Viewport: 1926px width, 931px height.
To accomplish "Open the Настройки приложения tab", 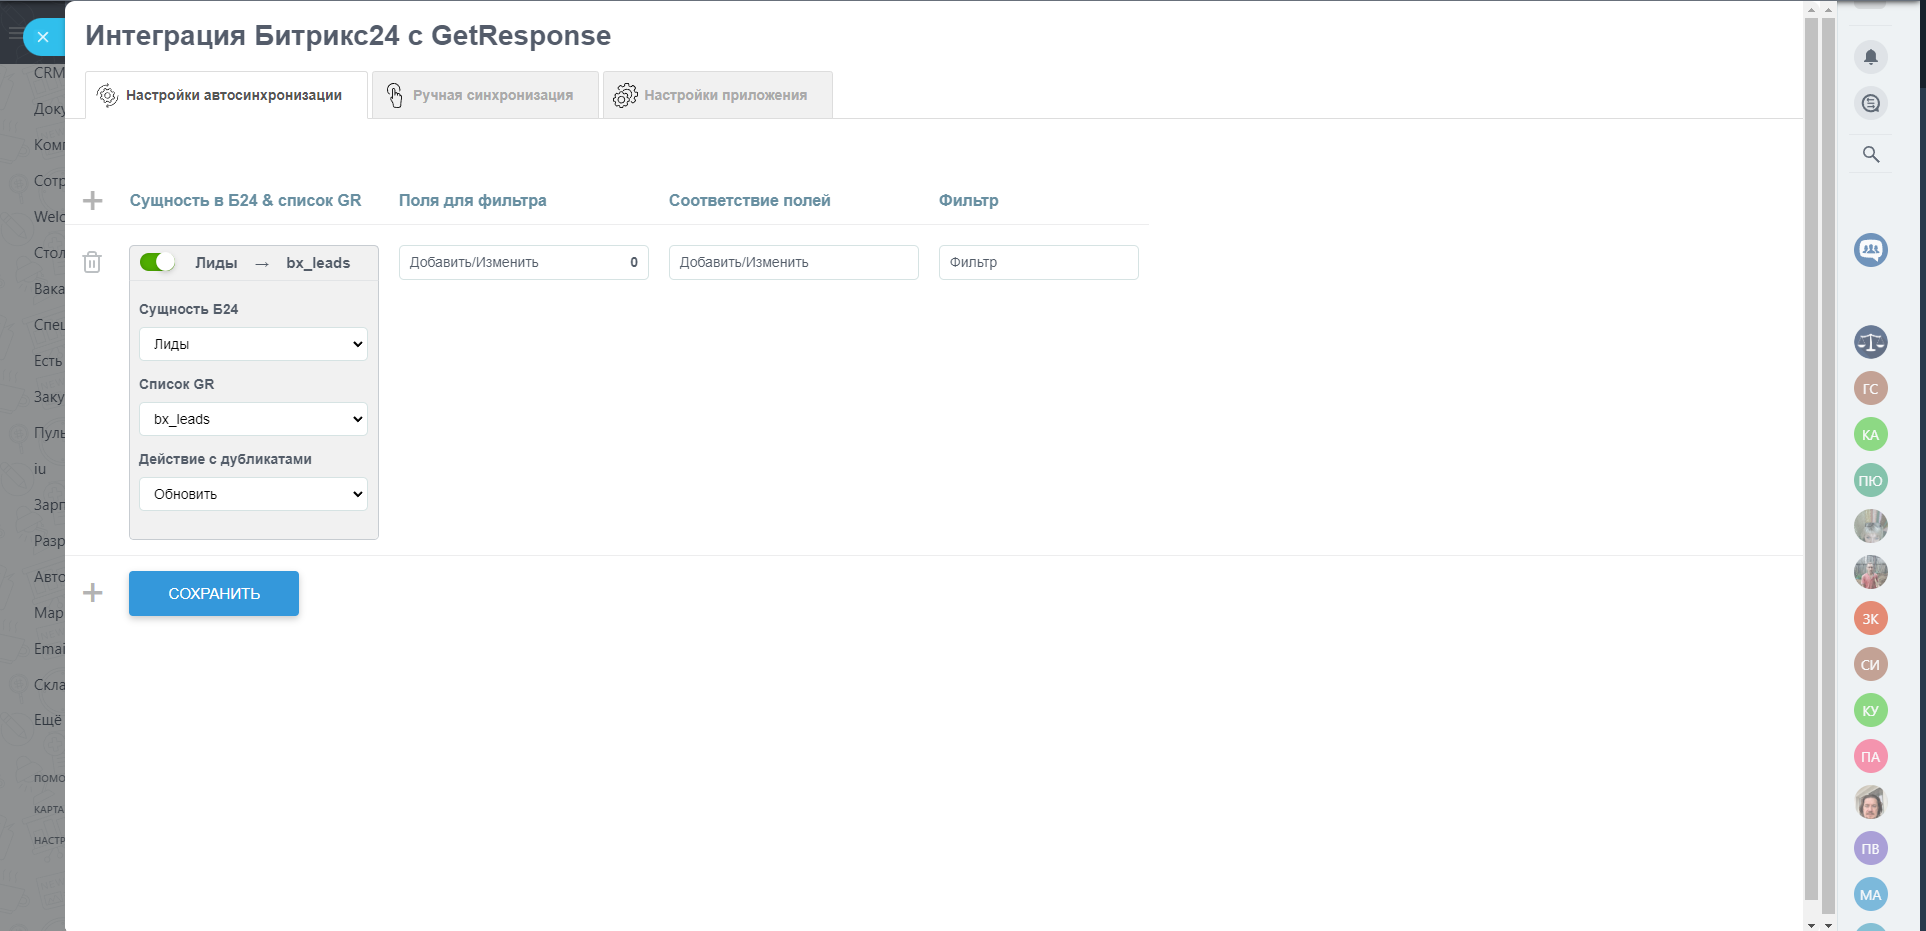I will (717, 95).
